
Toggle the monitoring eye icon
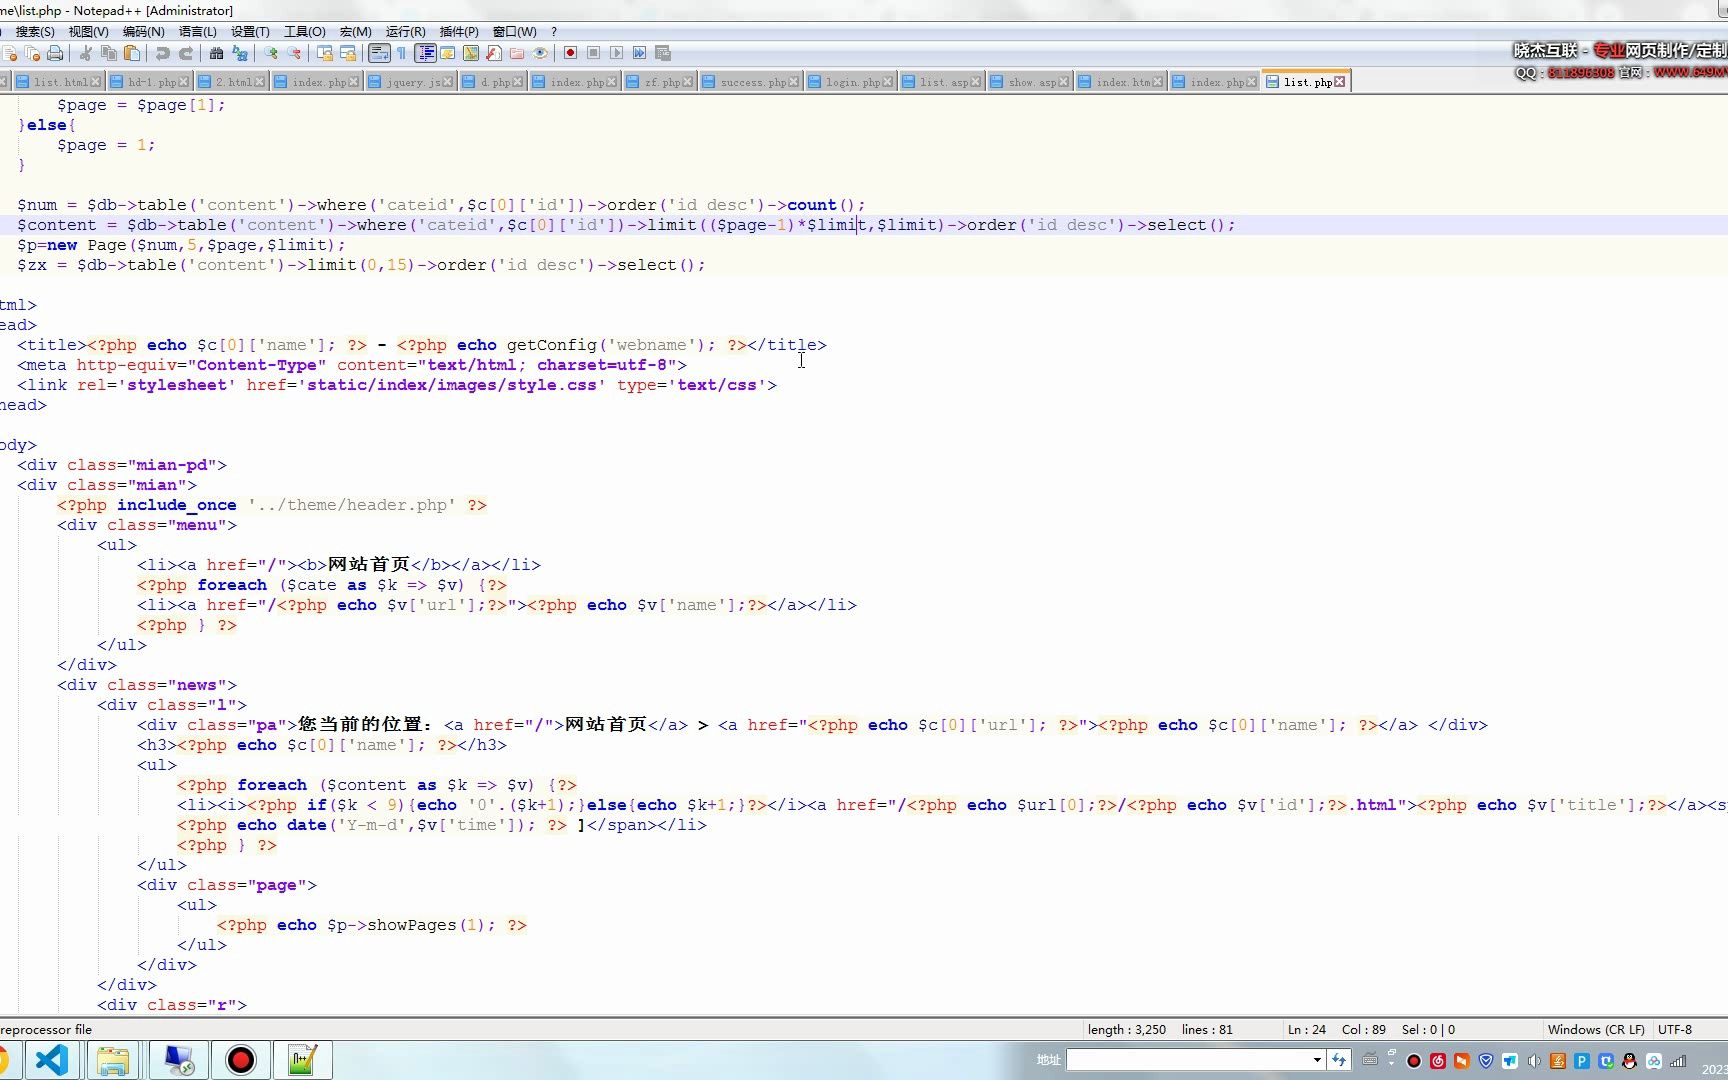point(540,53)
